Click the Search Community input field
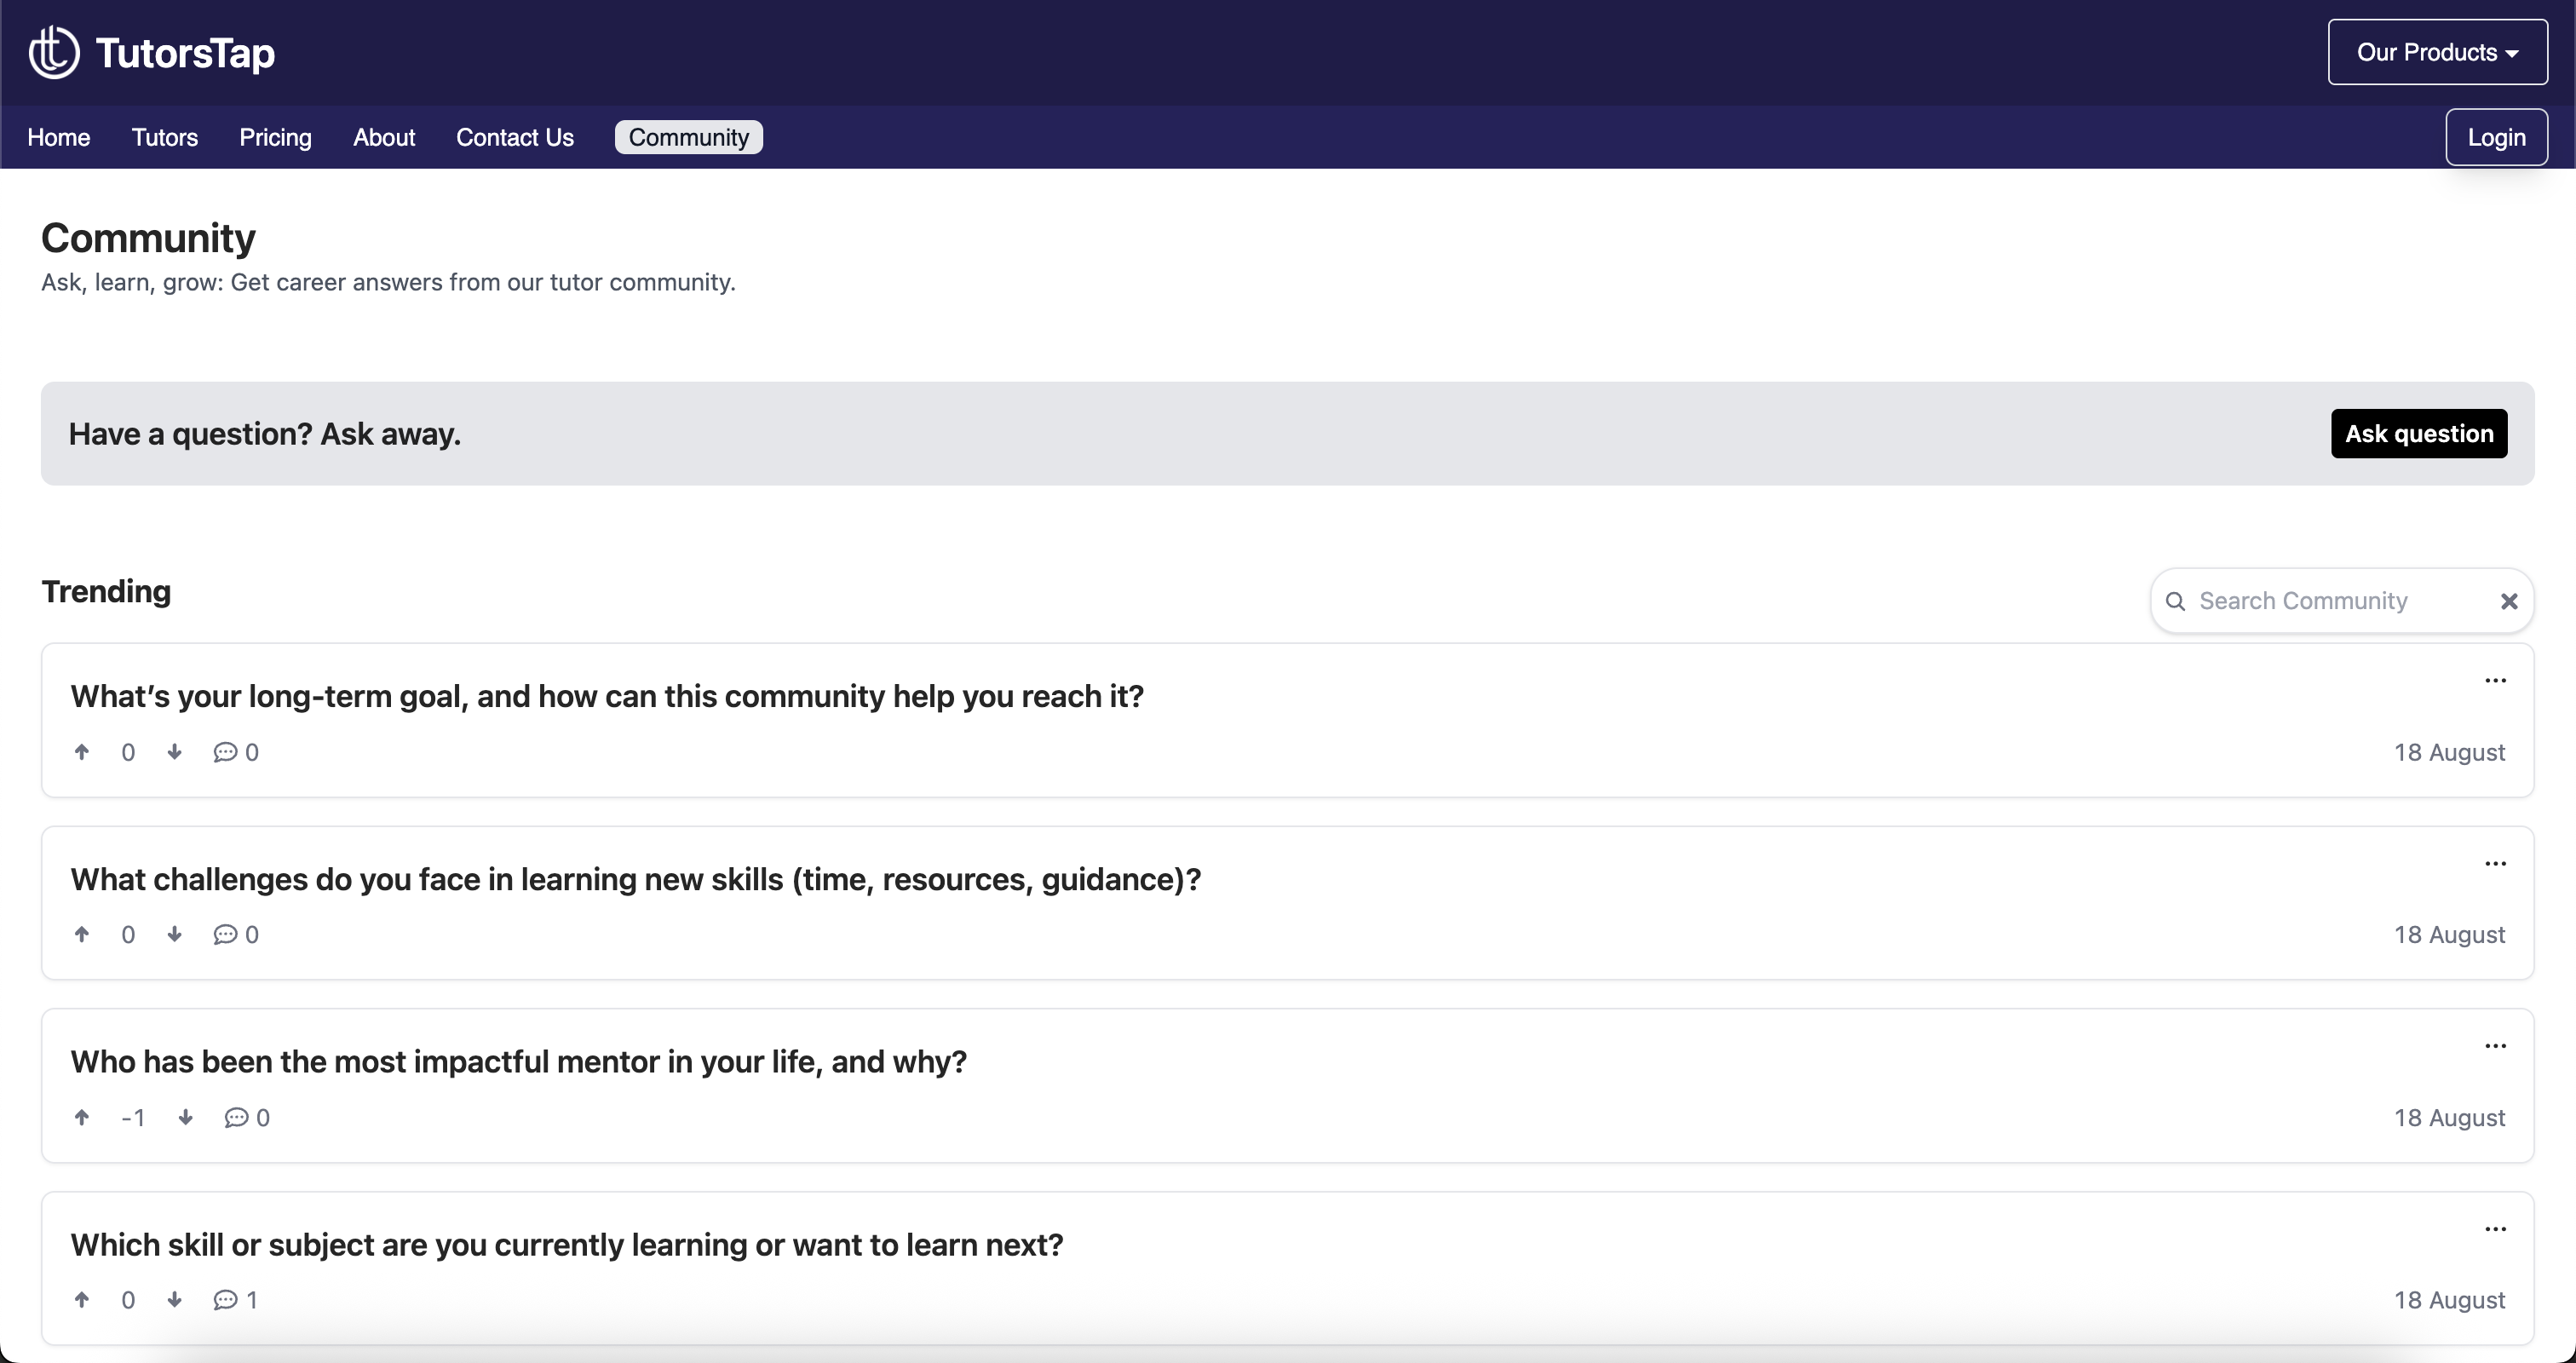 coord(2330,601)
